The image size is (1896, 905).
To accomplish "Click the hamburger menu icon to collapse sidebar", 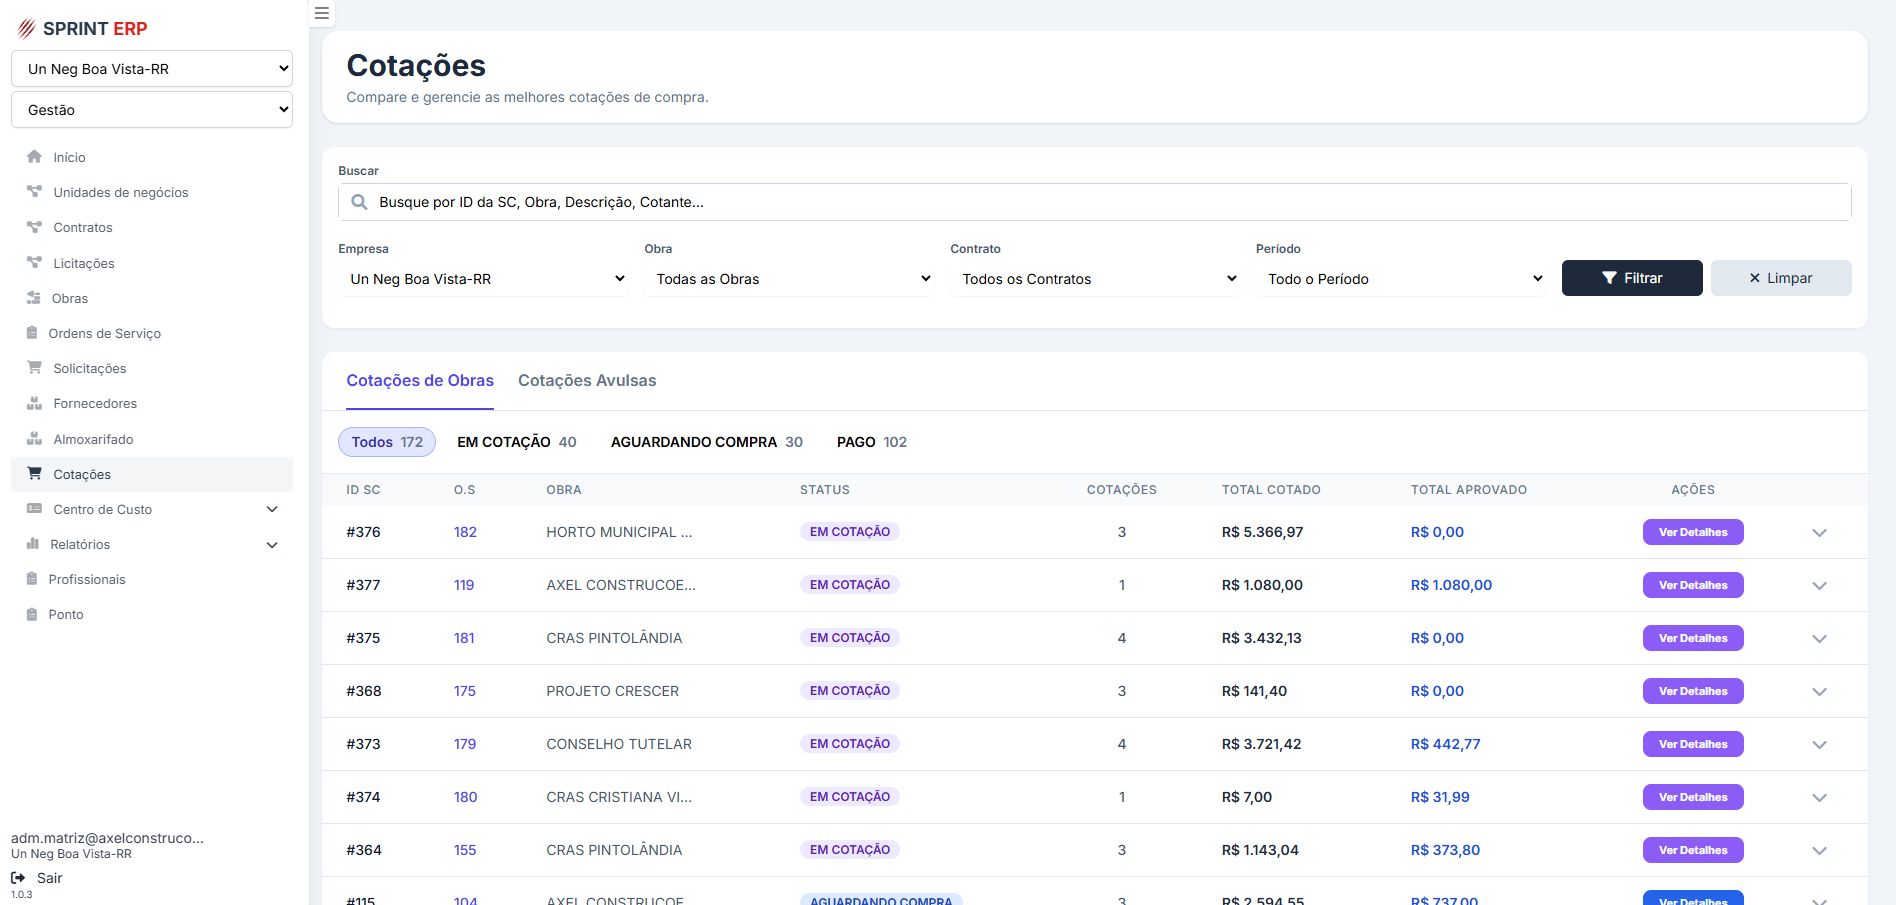I will [321, 13].
